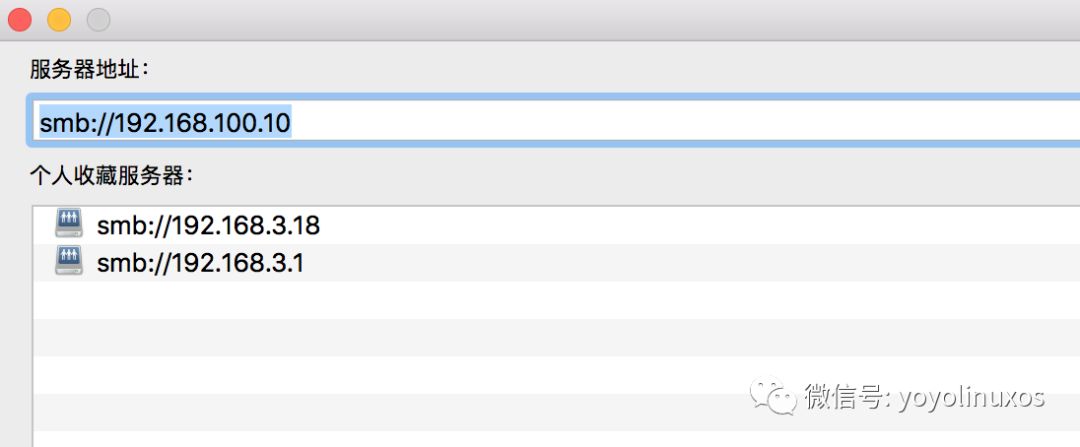The height and width of the screenshot is (447, 1080).
Task: Click the grayed-out zoom window button
Action: [x=98, y=19]
